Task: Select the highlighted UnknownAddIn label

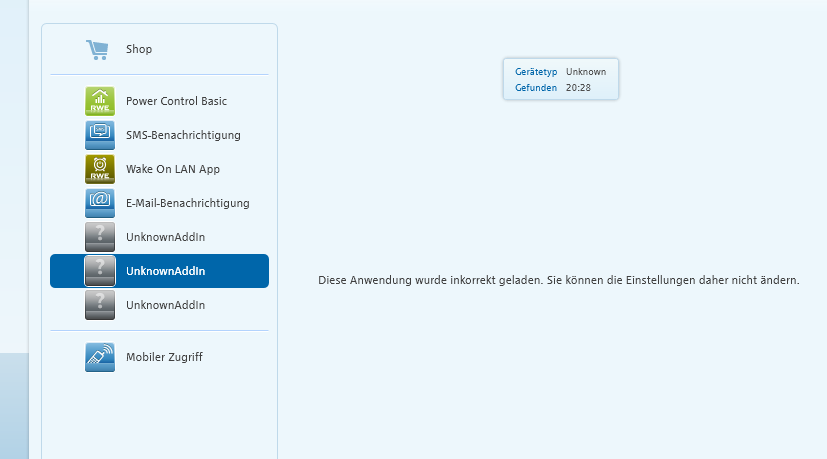Action: point(165,271)
